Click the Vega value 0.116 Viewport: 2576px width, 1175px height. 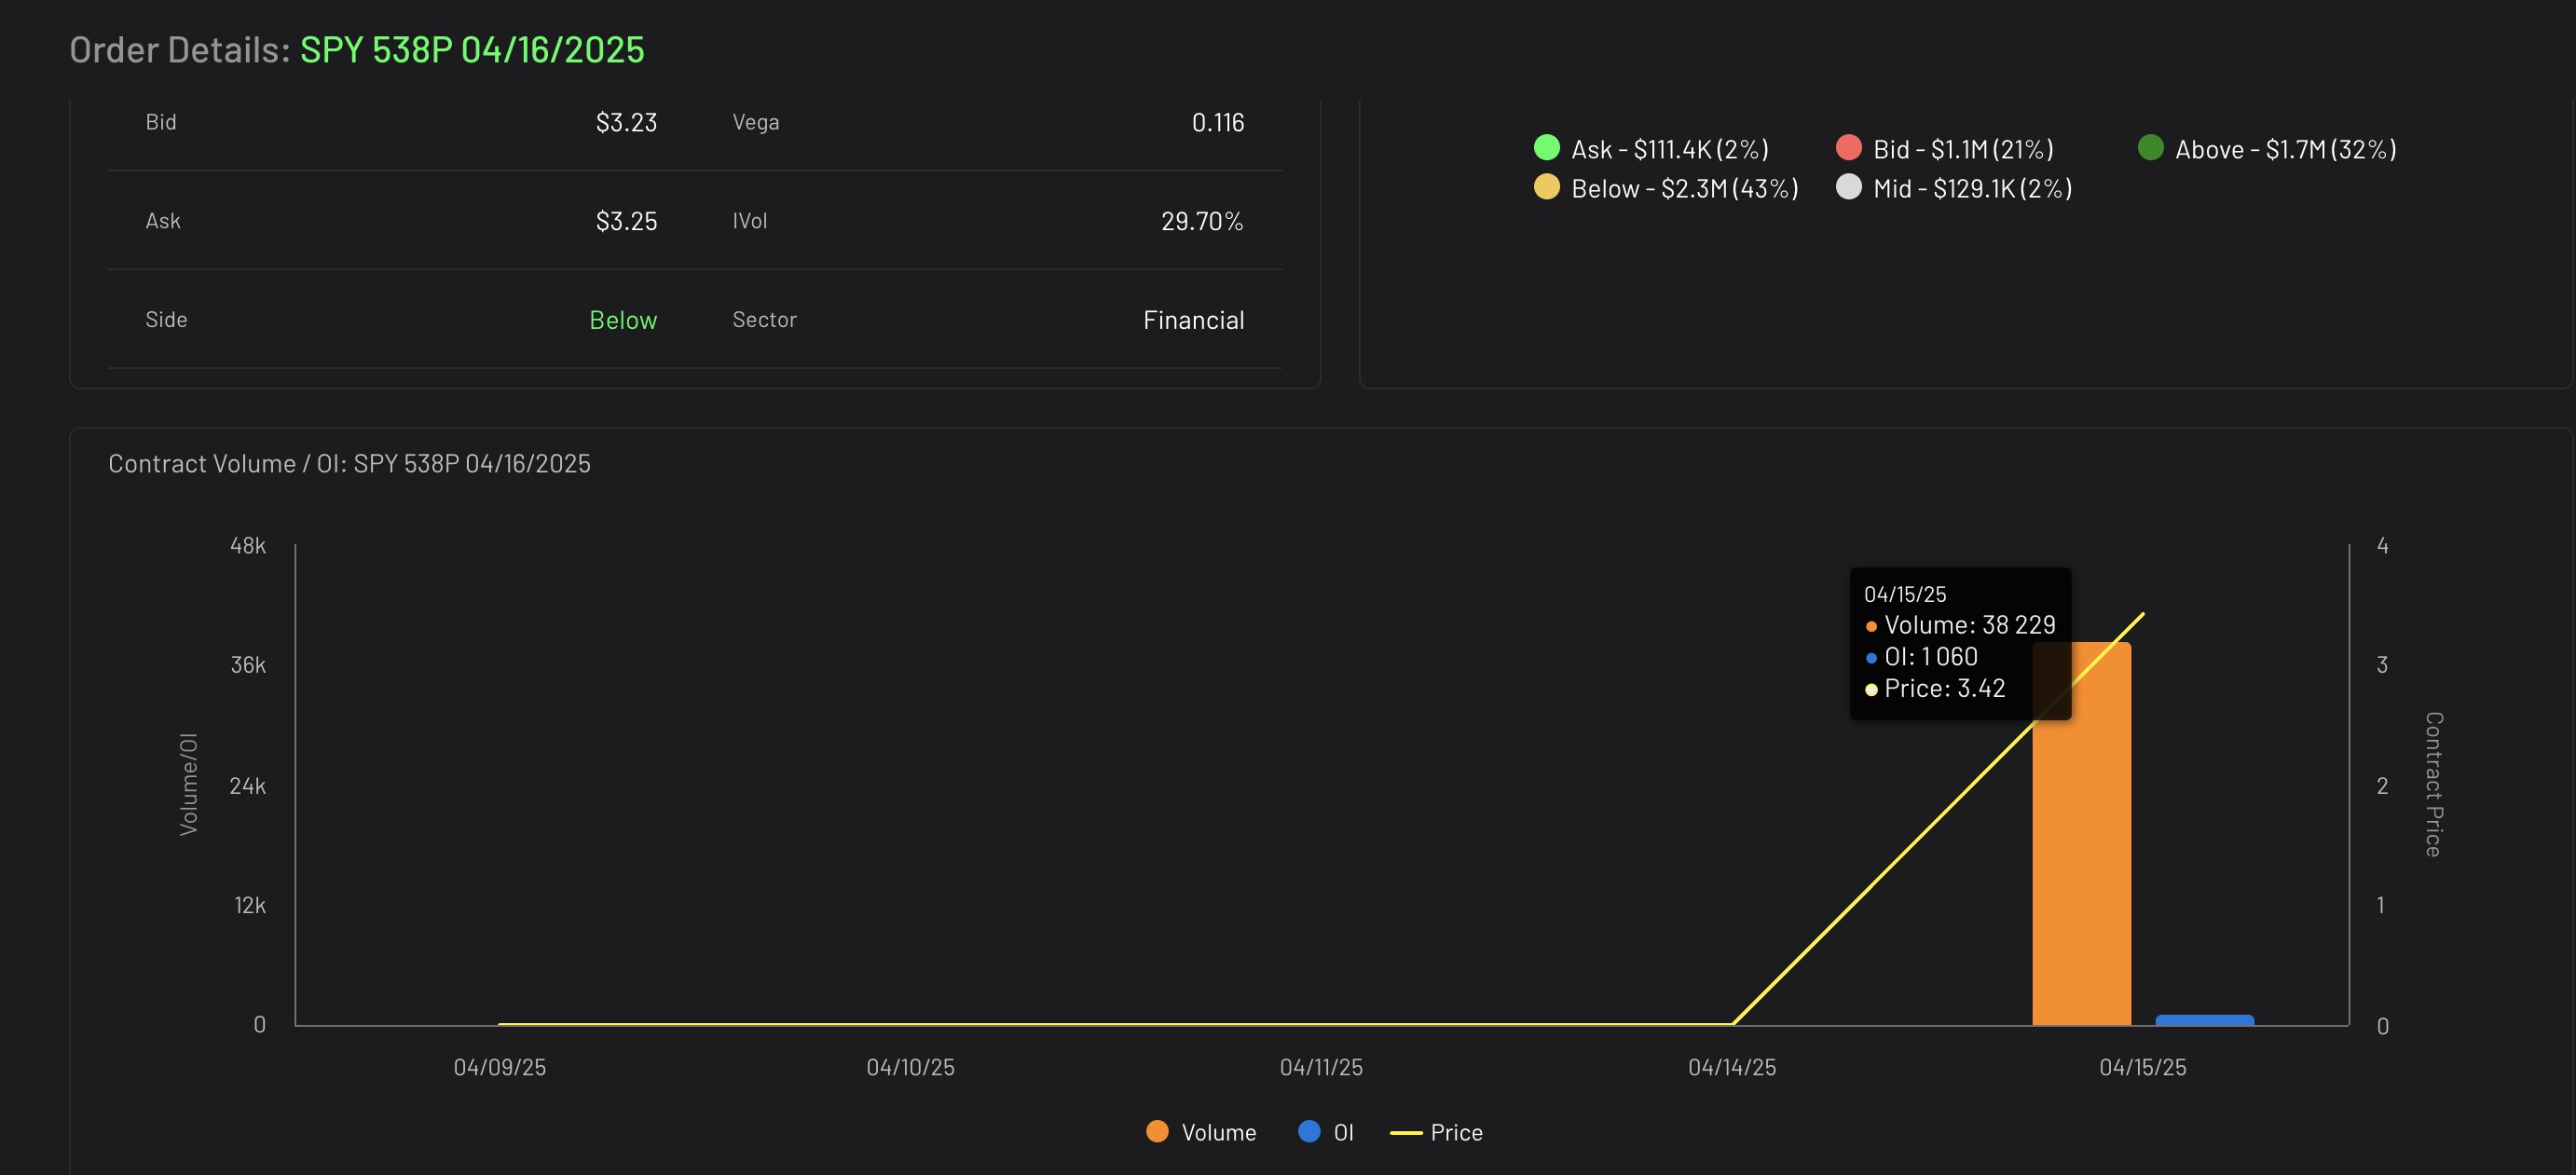click(1217, 122)
